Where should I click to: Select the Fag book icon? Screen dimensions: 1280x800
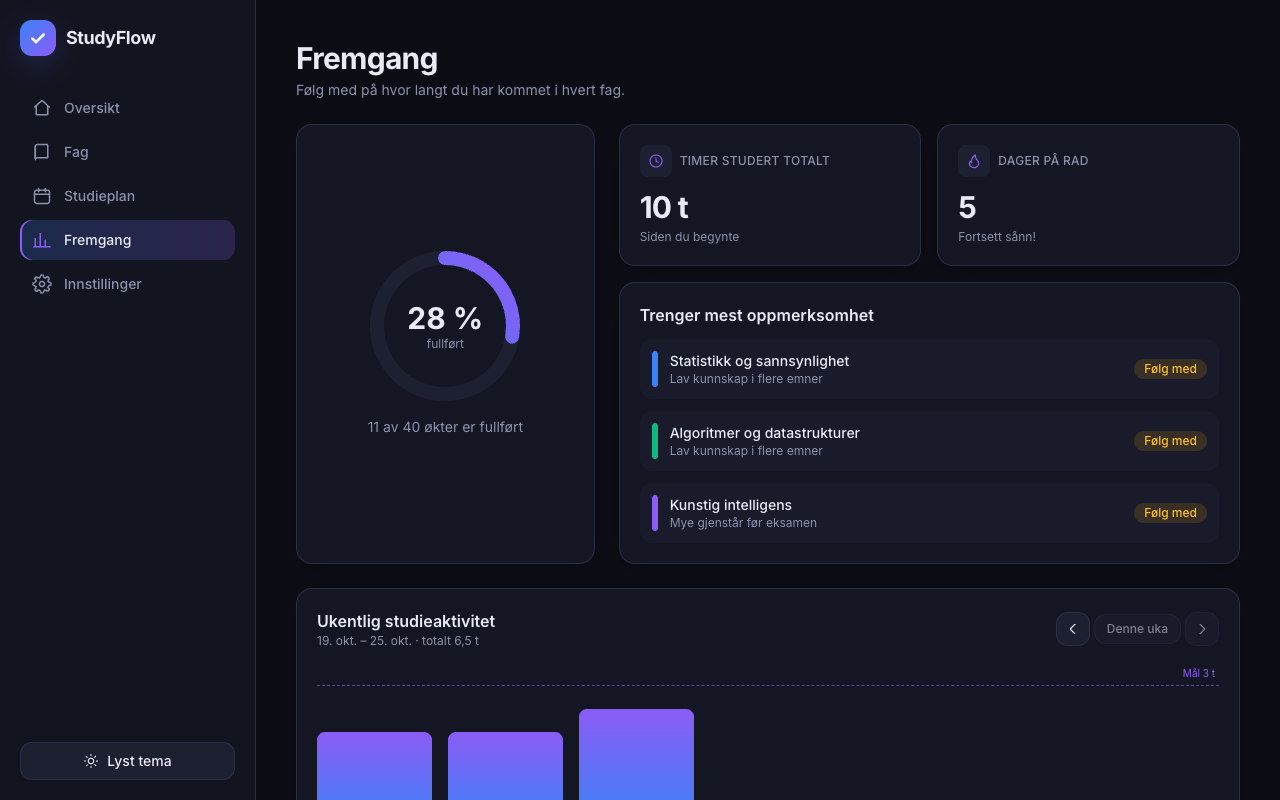coord(42,152)
